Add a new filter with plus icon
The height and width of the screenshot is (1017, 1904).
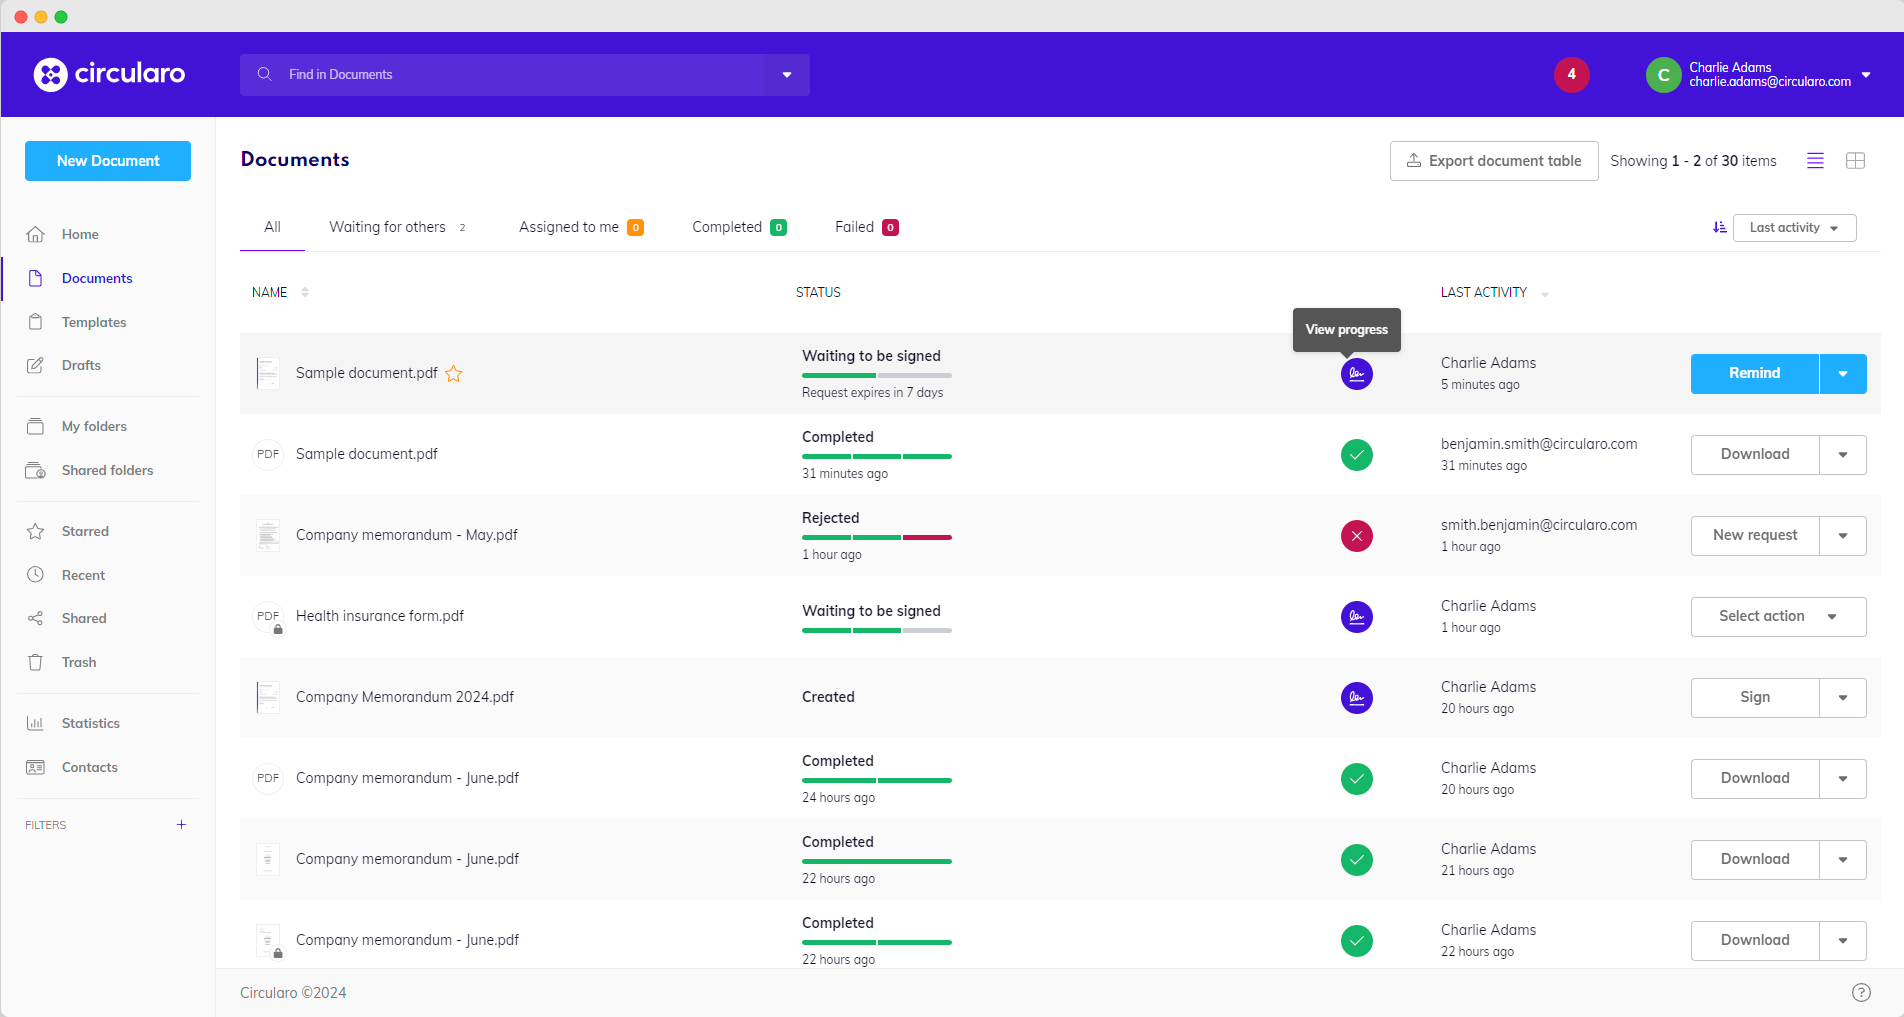coord(181,825)
